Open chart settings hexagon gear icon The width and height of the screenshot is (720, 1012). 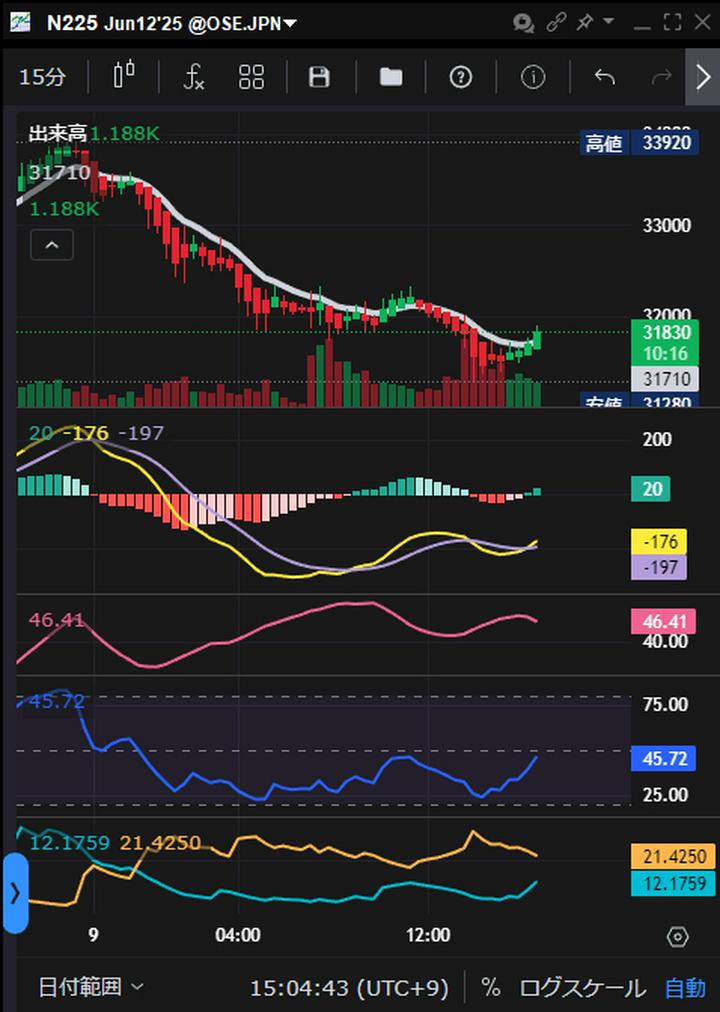click(x=677, y=937)
